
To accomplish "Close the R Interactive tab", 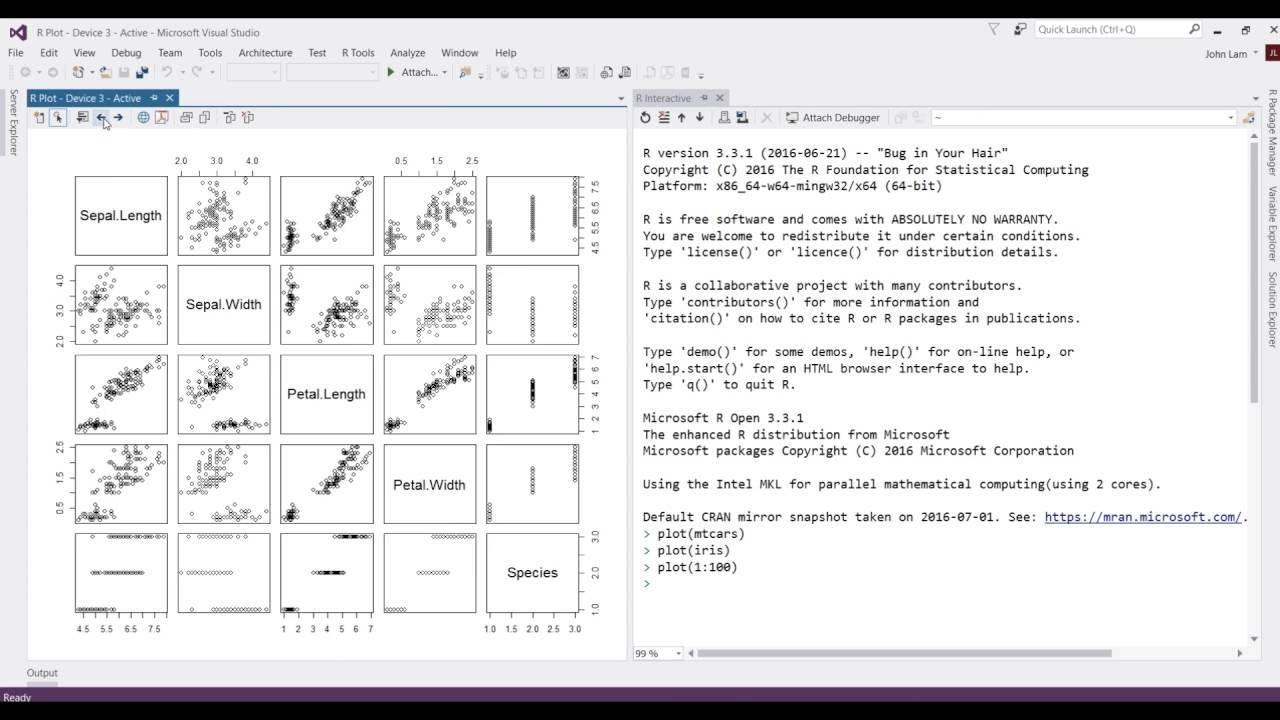I will pyautogui.click(x=720, y=98).
